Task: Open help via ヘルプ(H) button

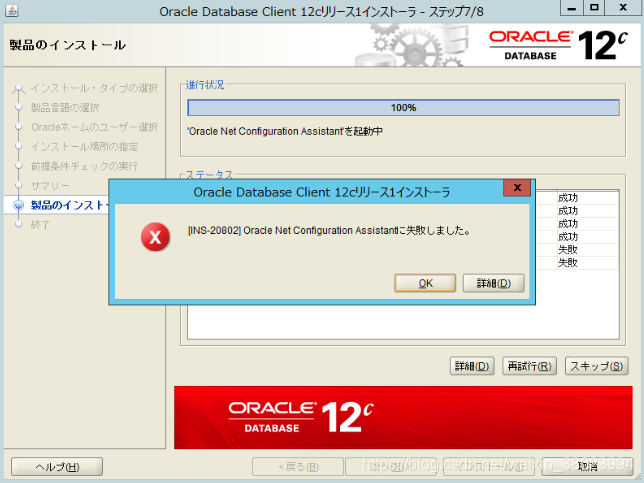Action: (57, 467)
